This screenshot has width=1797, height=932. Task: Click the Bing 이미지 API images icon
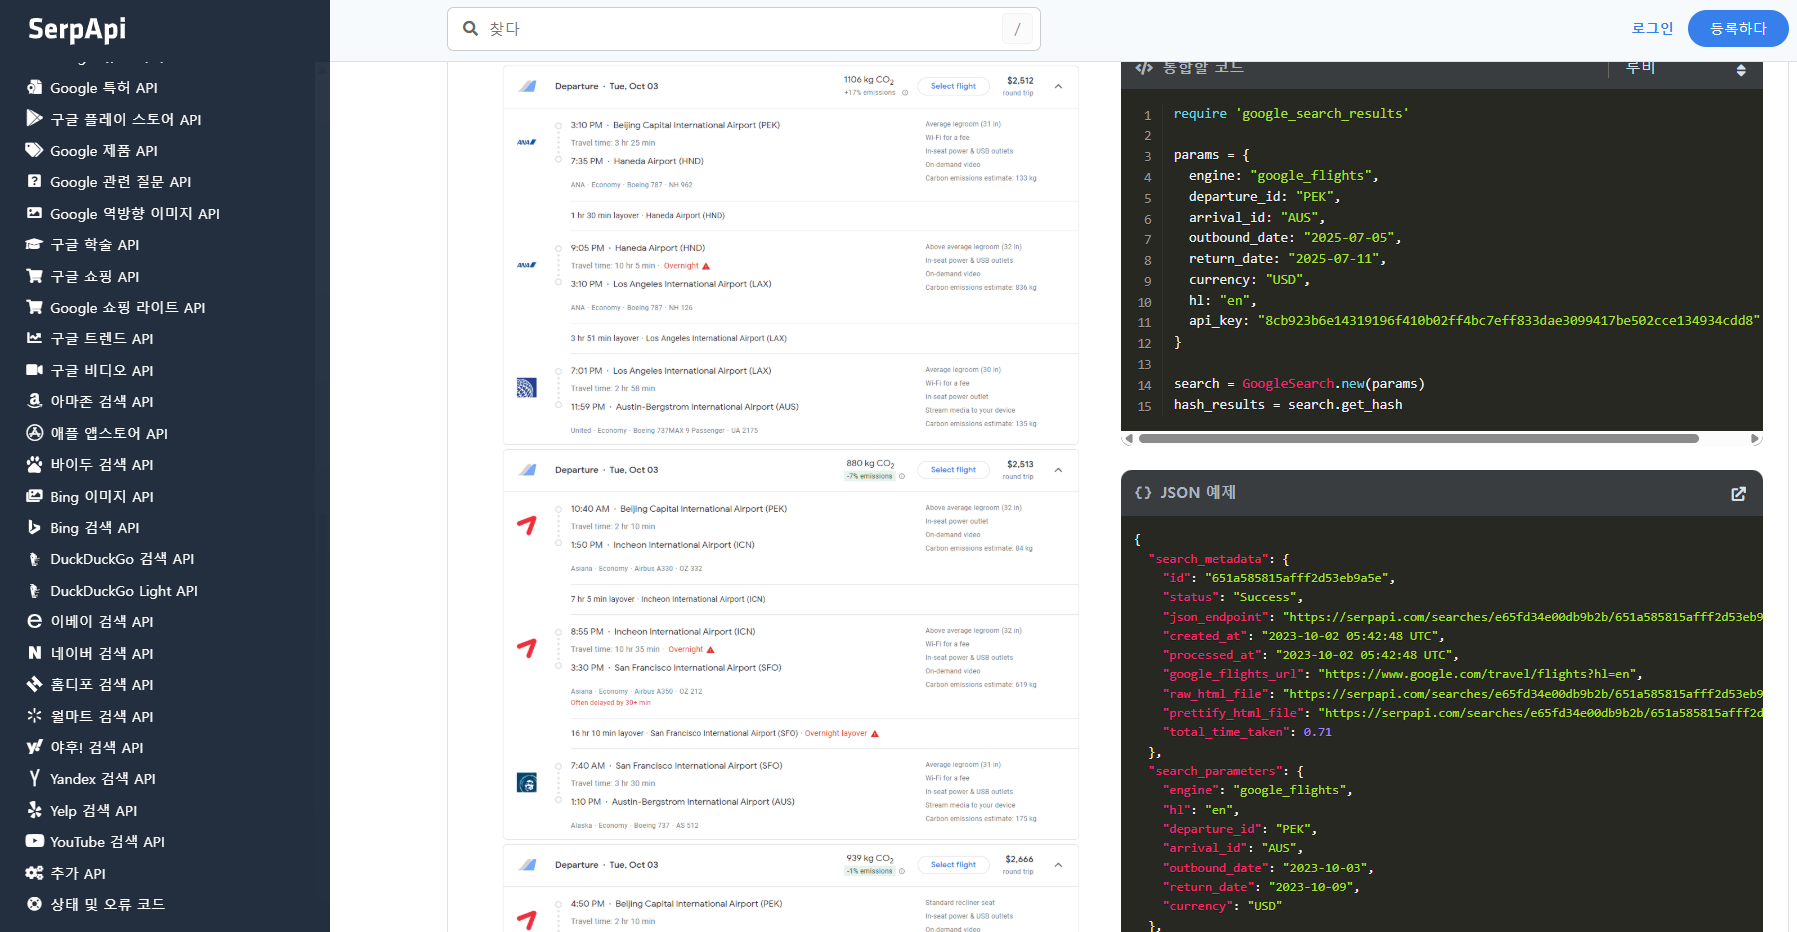click(34, 496)
